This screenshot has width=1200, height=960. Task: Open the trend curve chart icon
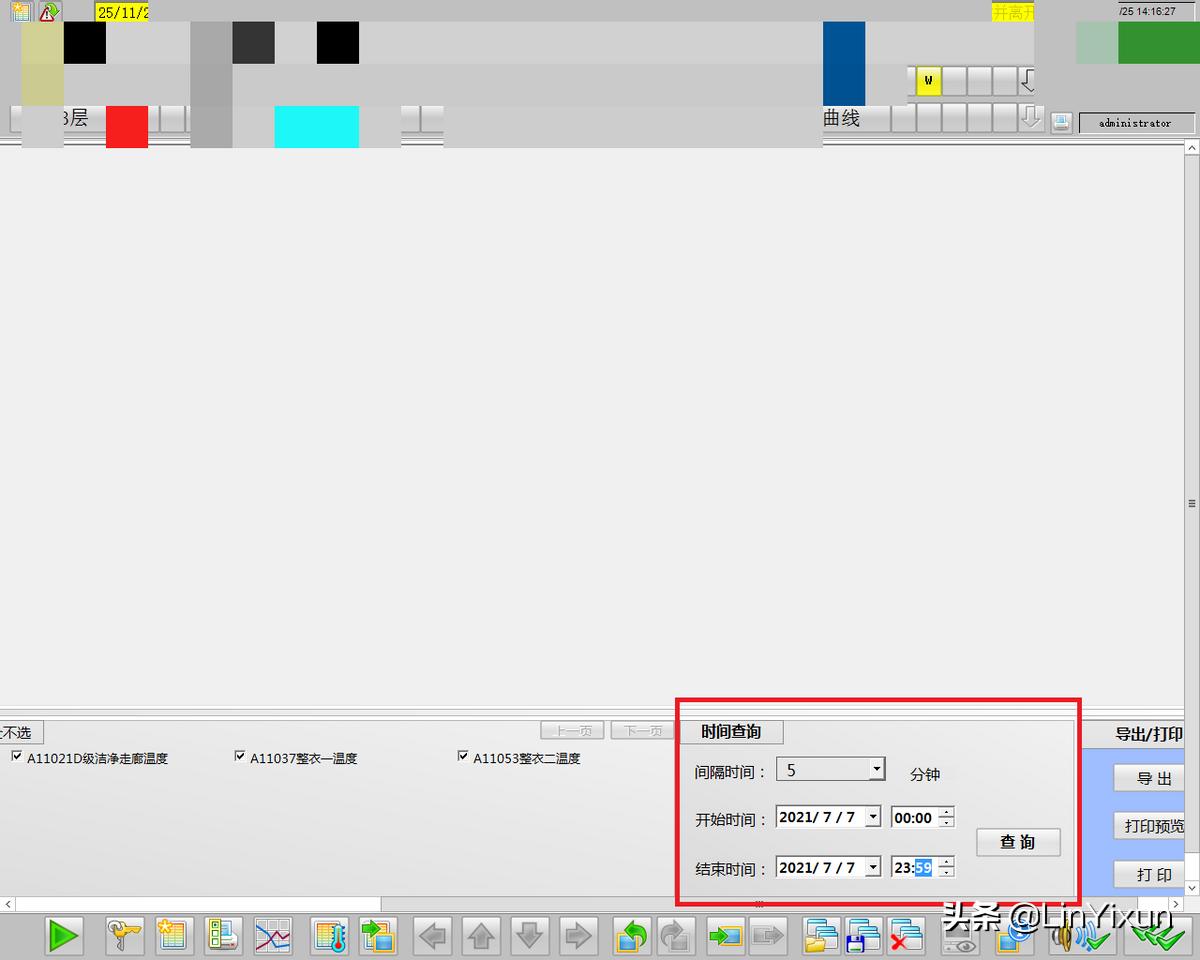pyautogui.click(x=272, y=936)
